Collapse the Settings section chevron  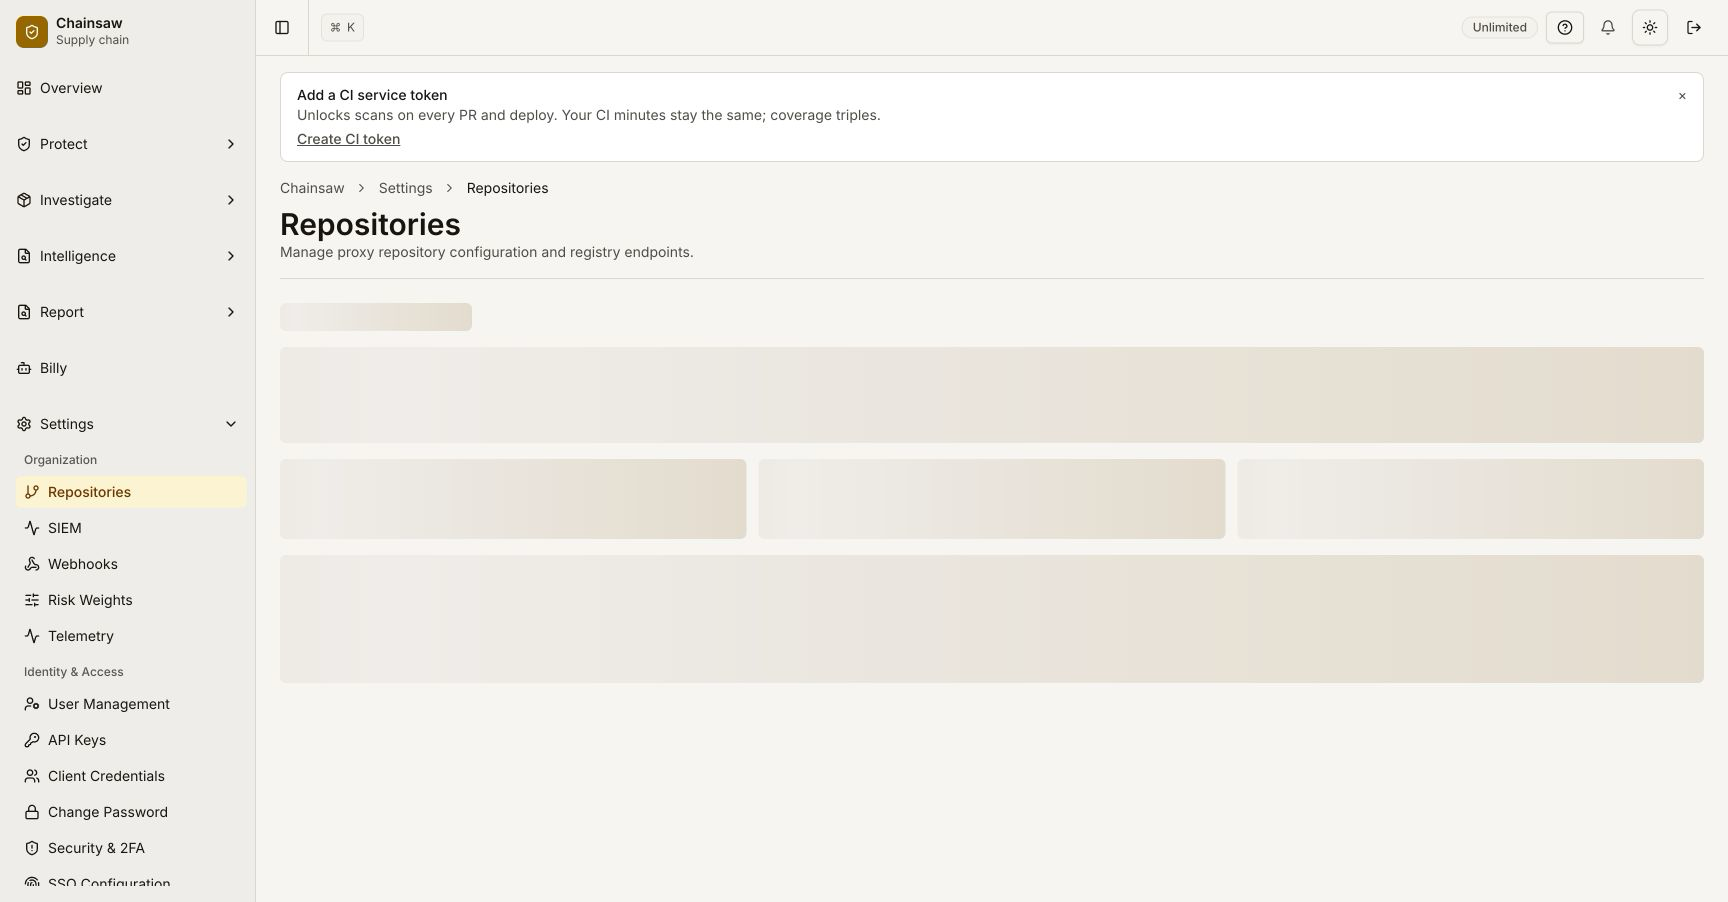[231, 424]
